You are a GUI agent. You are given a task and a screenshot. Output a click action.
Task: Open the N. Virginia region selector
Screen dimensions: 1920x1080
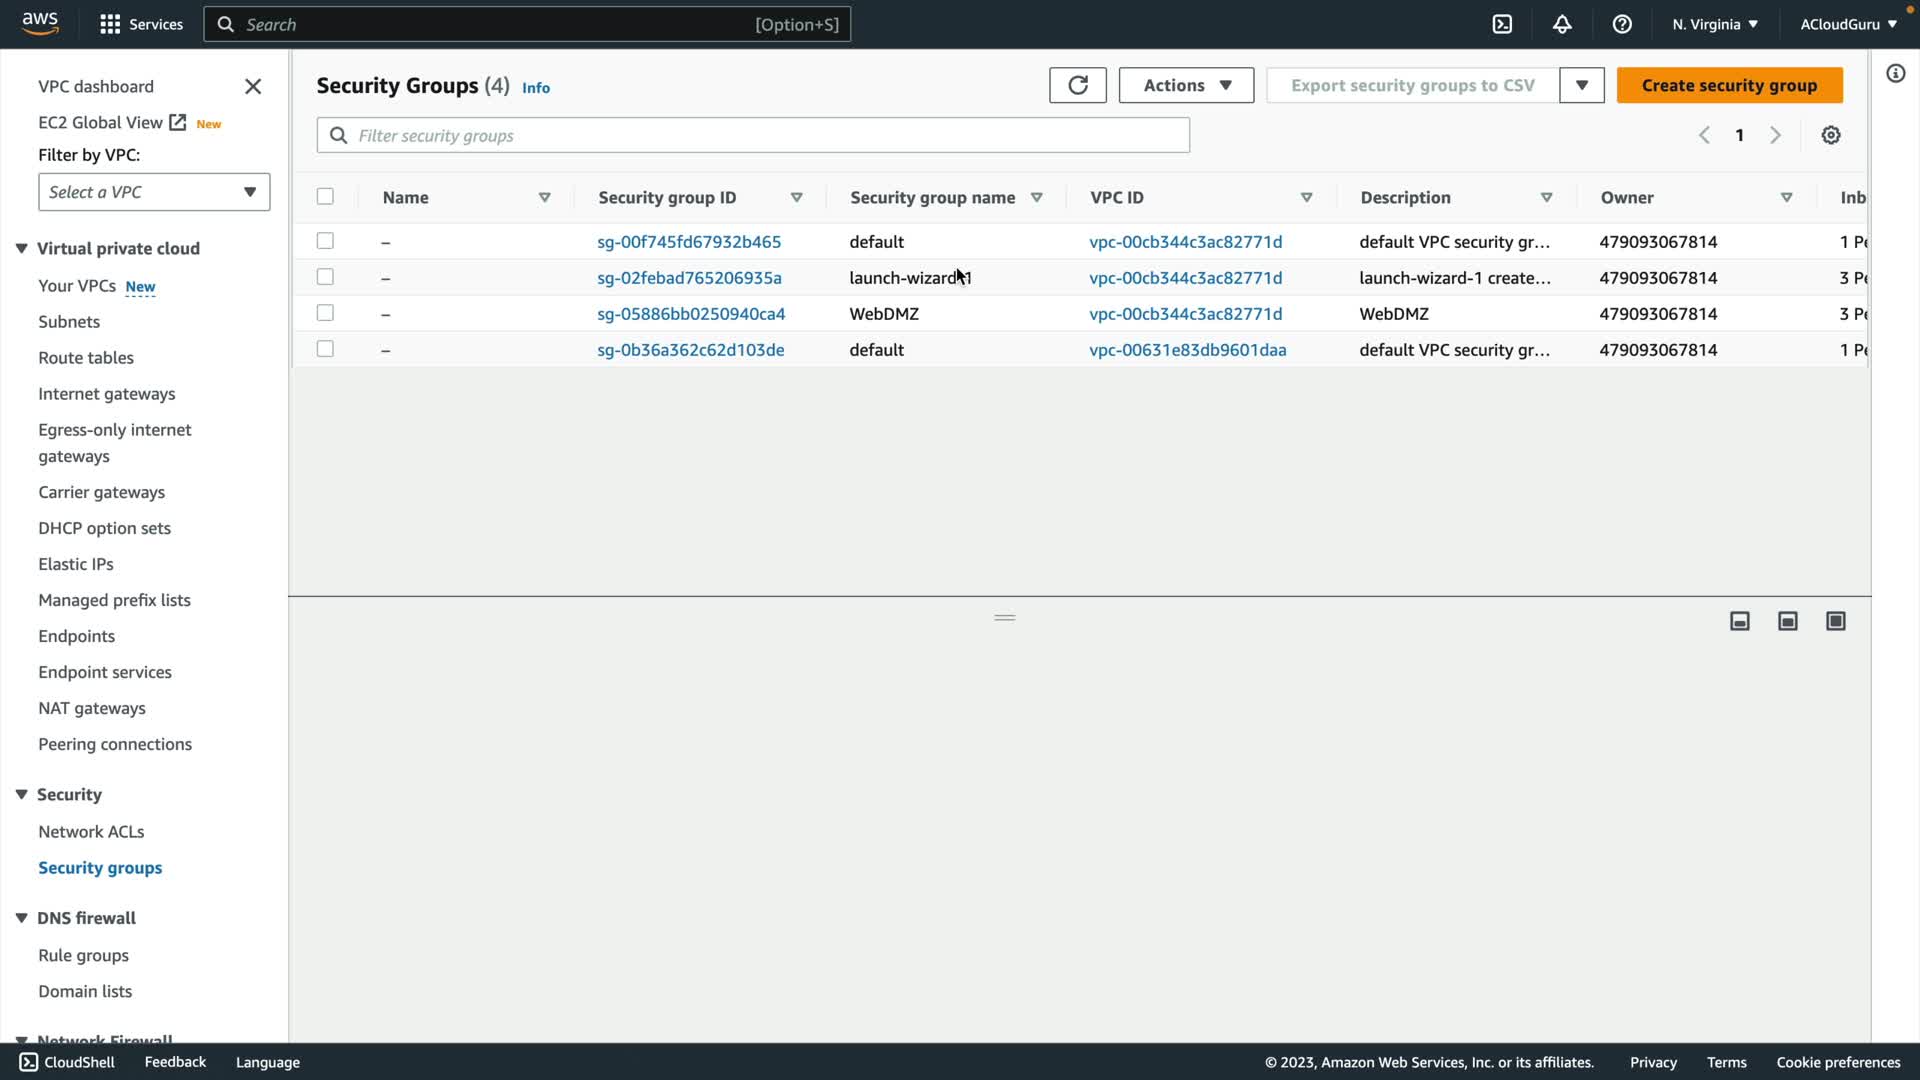coord(1714,24)
